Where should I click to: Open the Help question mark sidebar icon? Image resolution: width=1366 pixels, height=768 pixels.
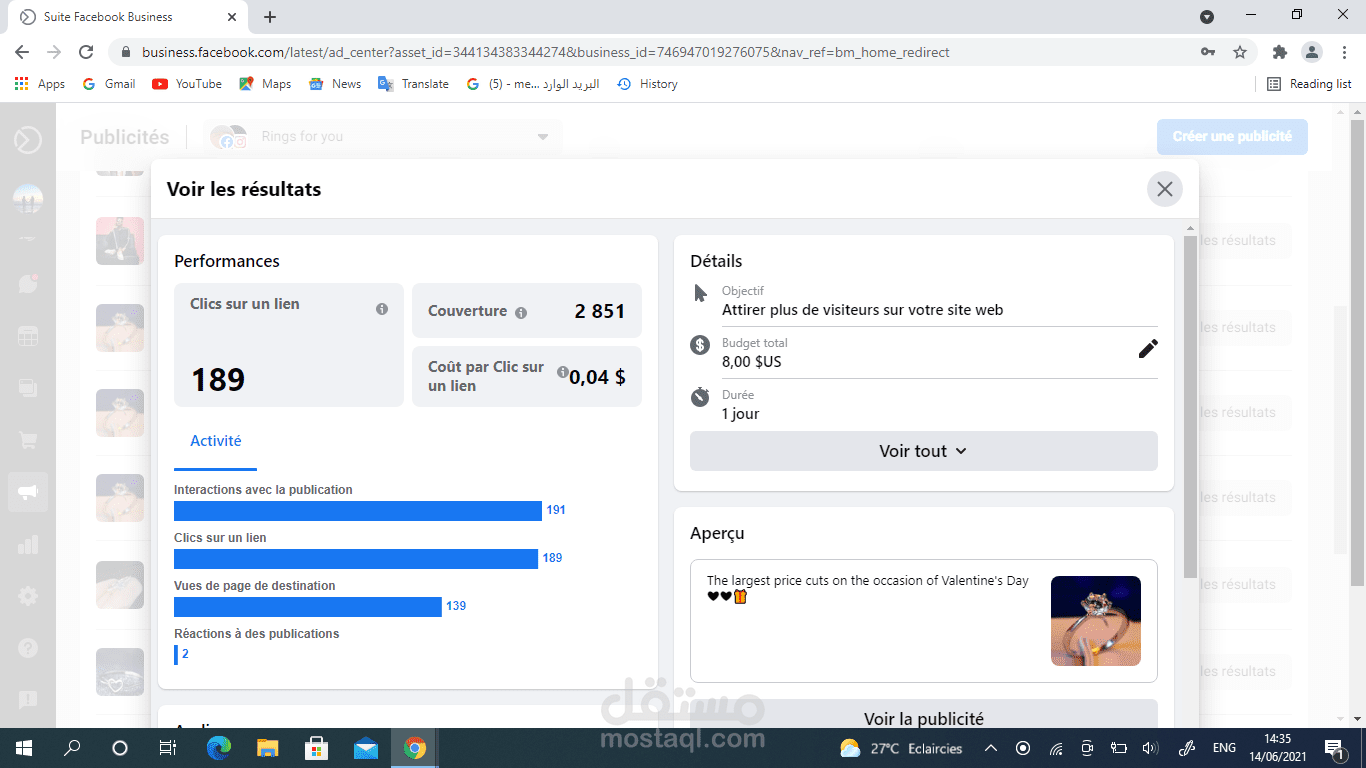(x=28, y=648)
